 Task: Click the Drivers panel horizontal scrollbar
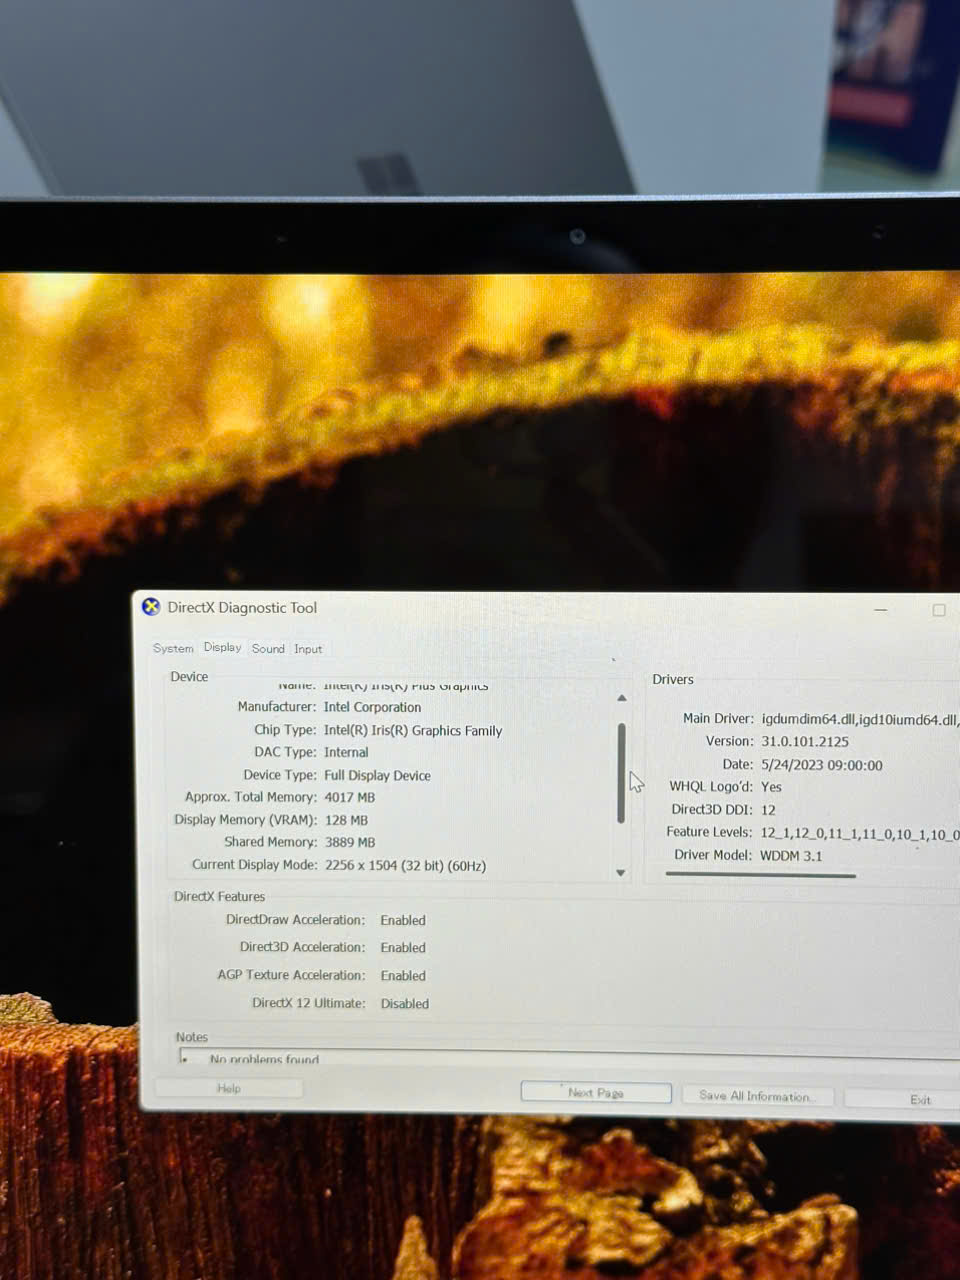760,875
